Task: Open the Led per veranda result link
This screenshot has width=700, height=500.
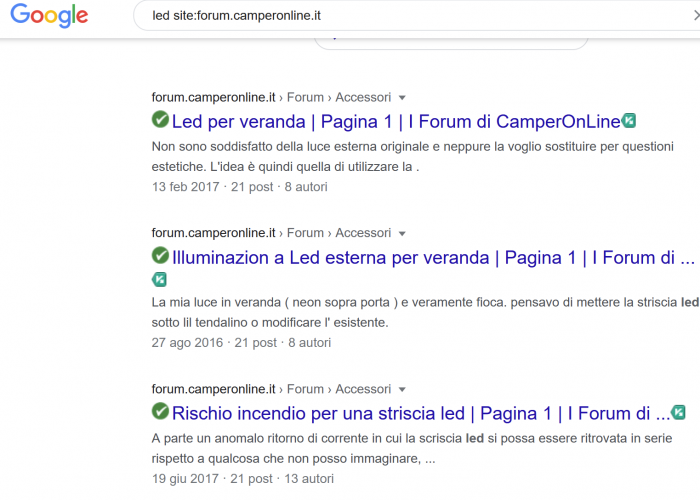Action: [396, 121]
